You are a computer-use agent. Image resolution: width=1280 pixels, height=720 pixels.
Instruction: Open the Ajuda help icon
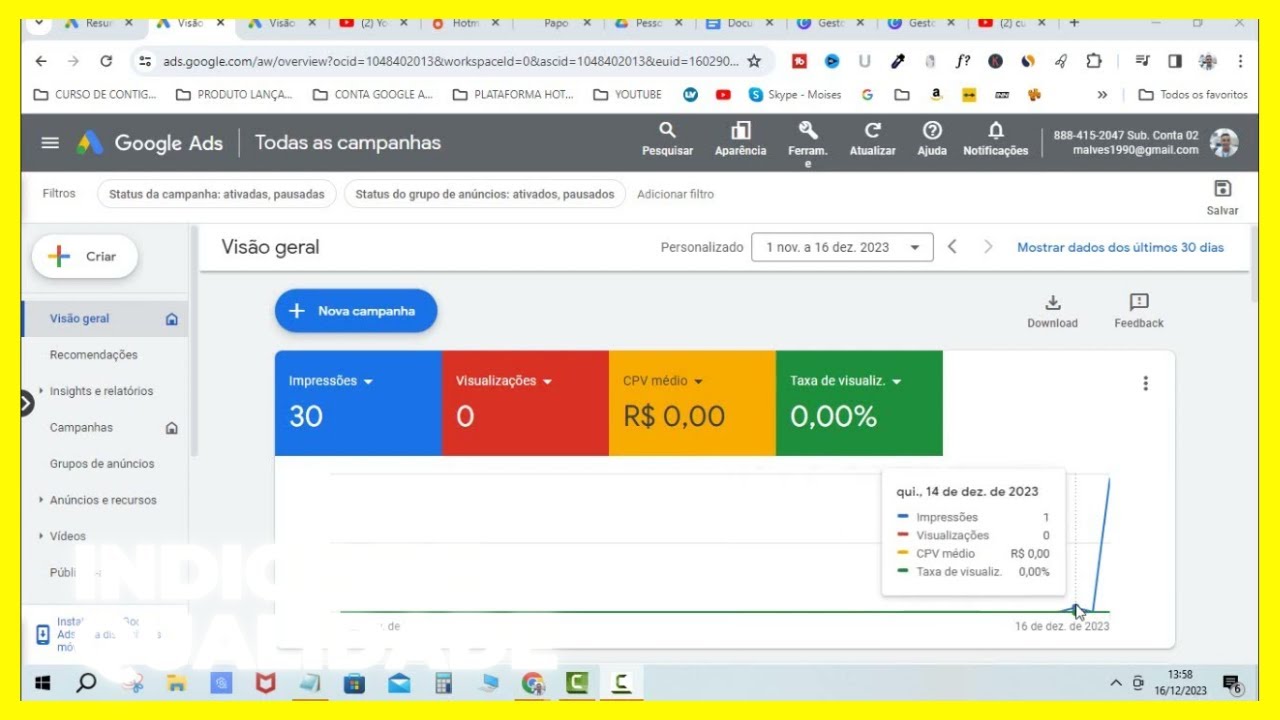coord(932,131)
